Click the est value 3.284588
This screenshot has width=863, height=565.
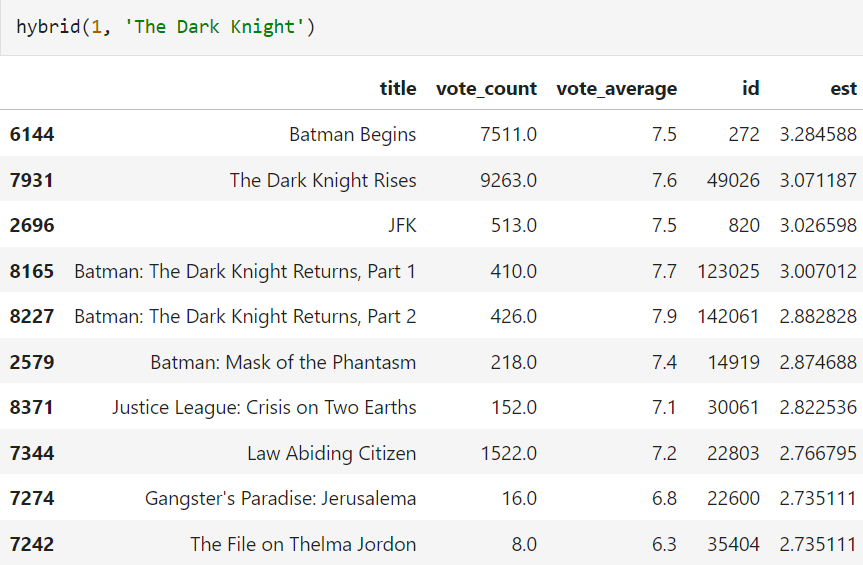[818, 134]
